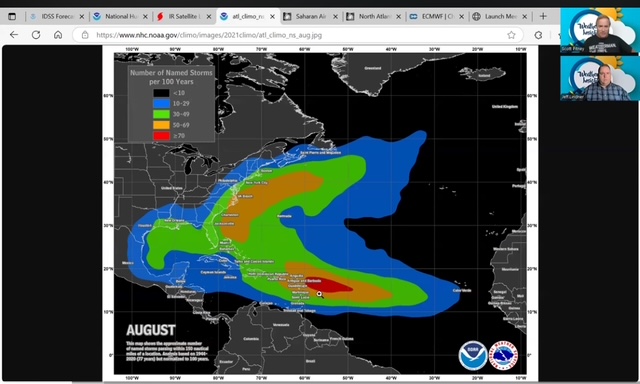The width and height of the screenshot is (640, 384).
Task: Select Jeff's video thumbnail
Action: pyautogui.click(x=600, y=78)
